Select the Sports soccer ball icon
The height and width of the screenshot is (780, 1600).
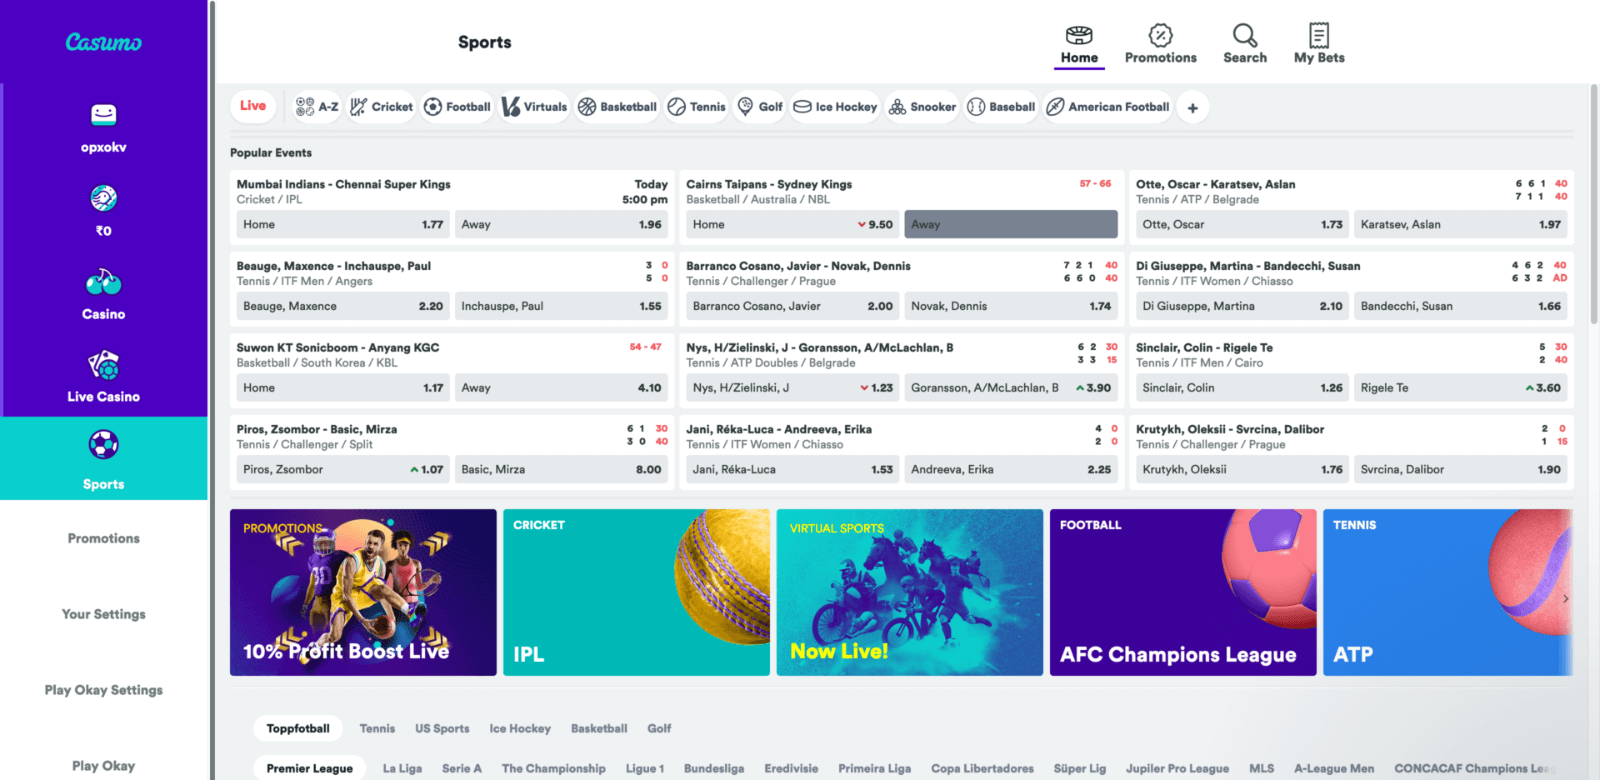point(103,444)
